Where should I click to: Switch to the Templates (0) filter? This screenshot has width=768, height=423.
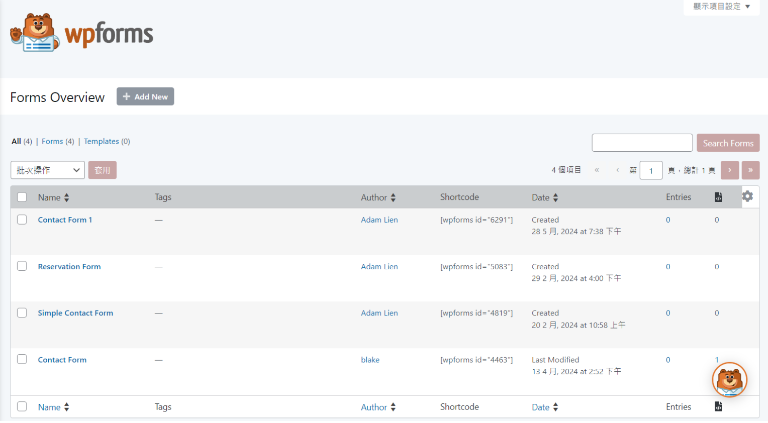point(107,141)
